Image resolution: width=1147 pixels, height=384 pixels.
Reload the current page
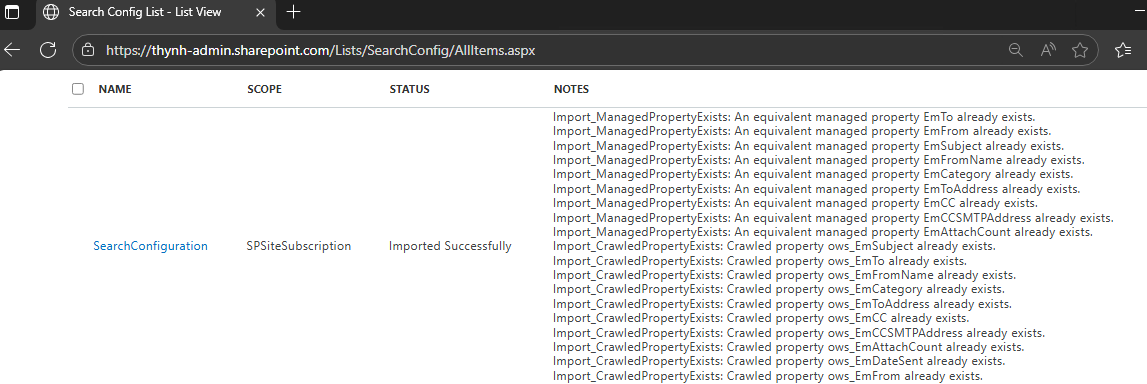click(48, 50)
